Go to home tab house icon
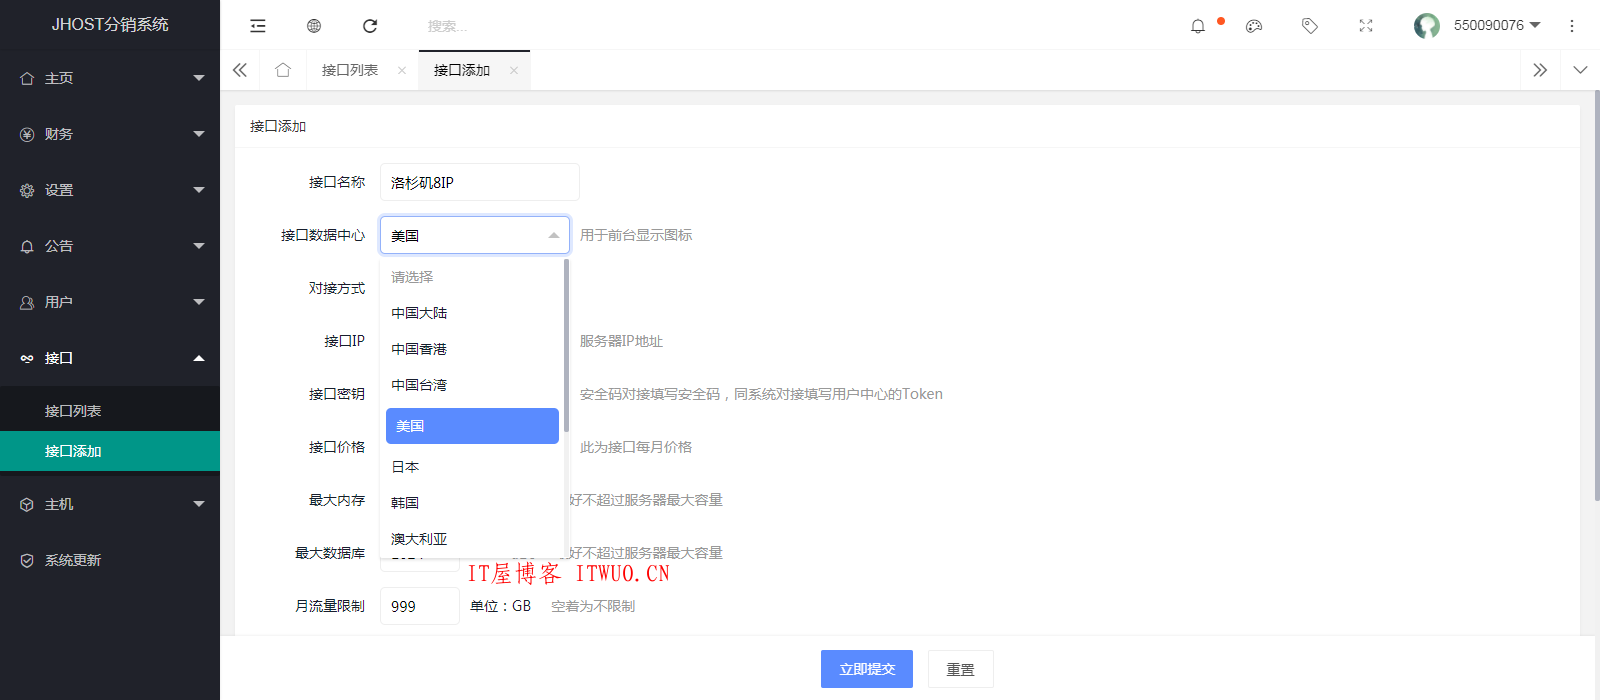 pos(283,70)
